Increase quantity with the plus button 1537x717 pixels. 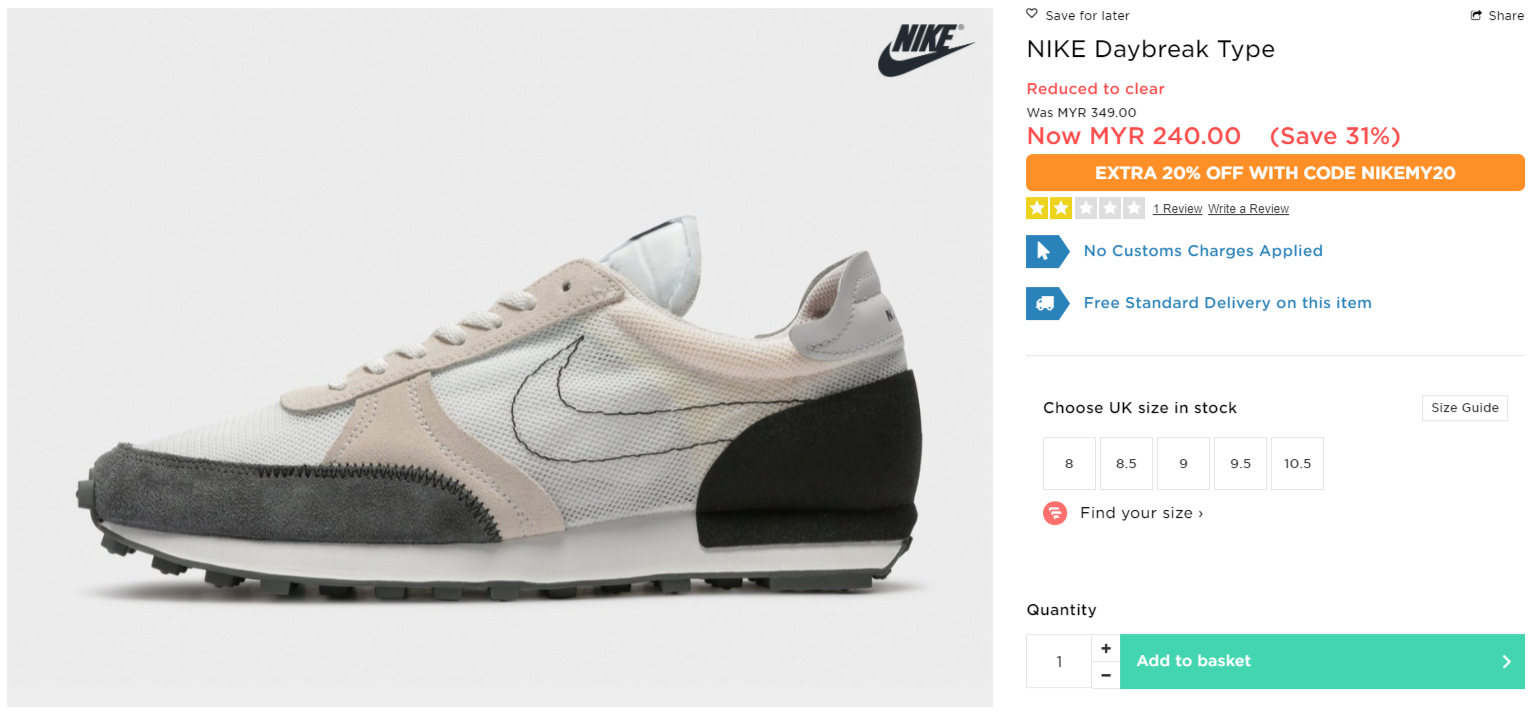(x=1105, y=648)
